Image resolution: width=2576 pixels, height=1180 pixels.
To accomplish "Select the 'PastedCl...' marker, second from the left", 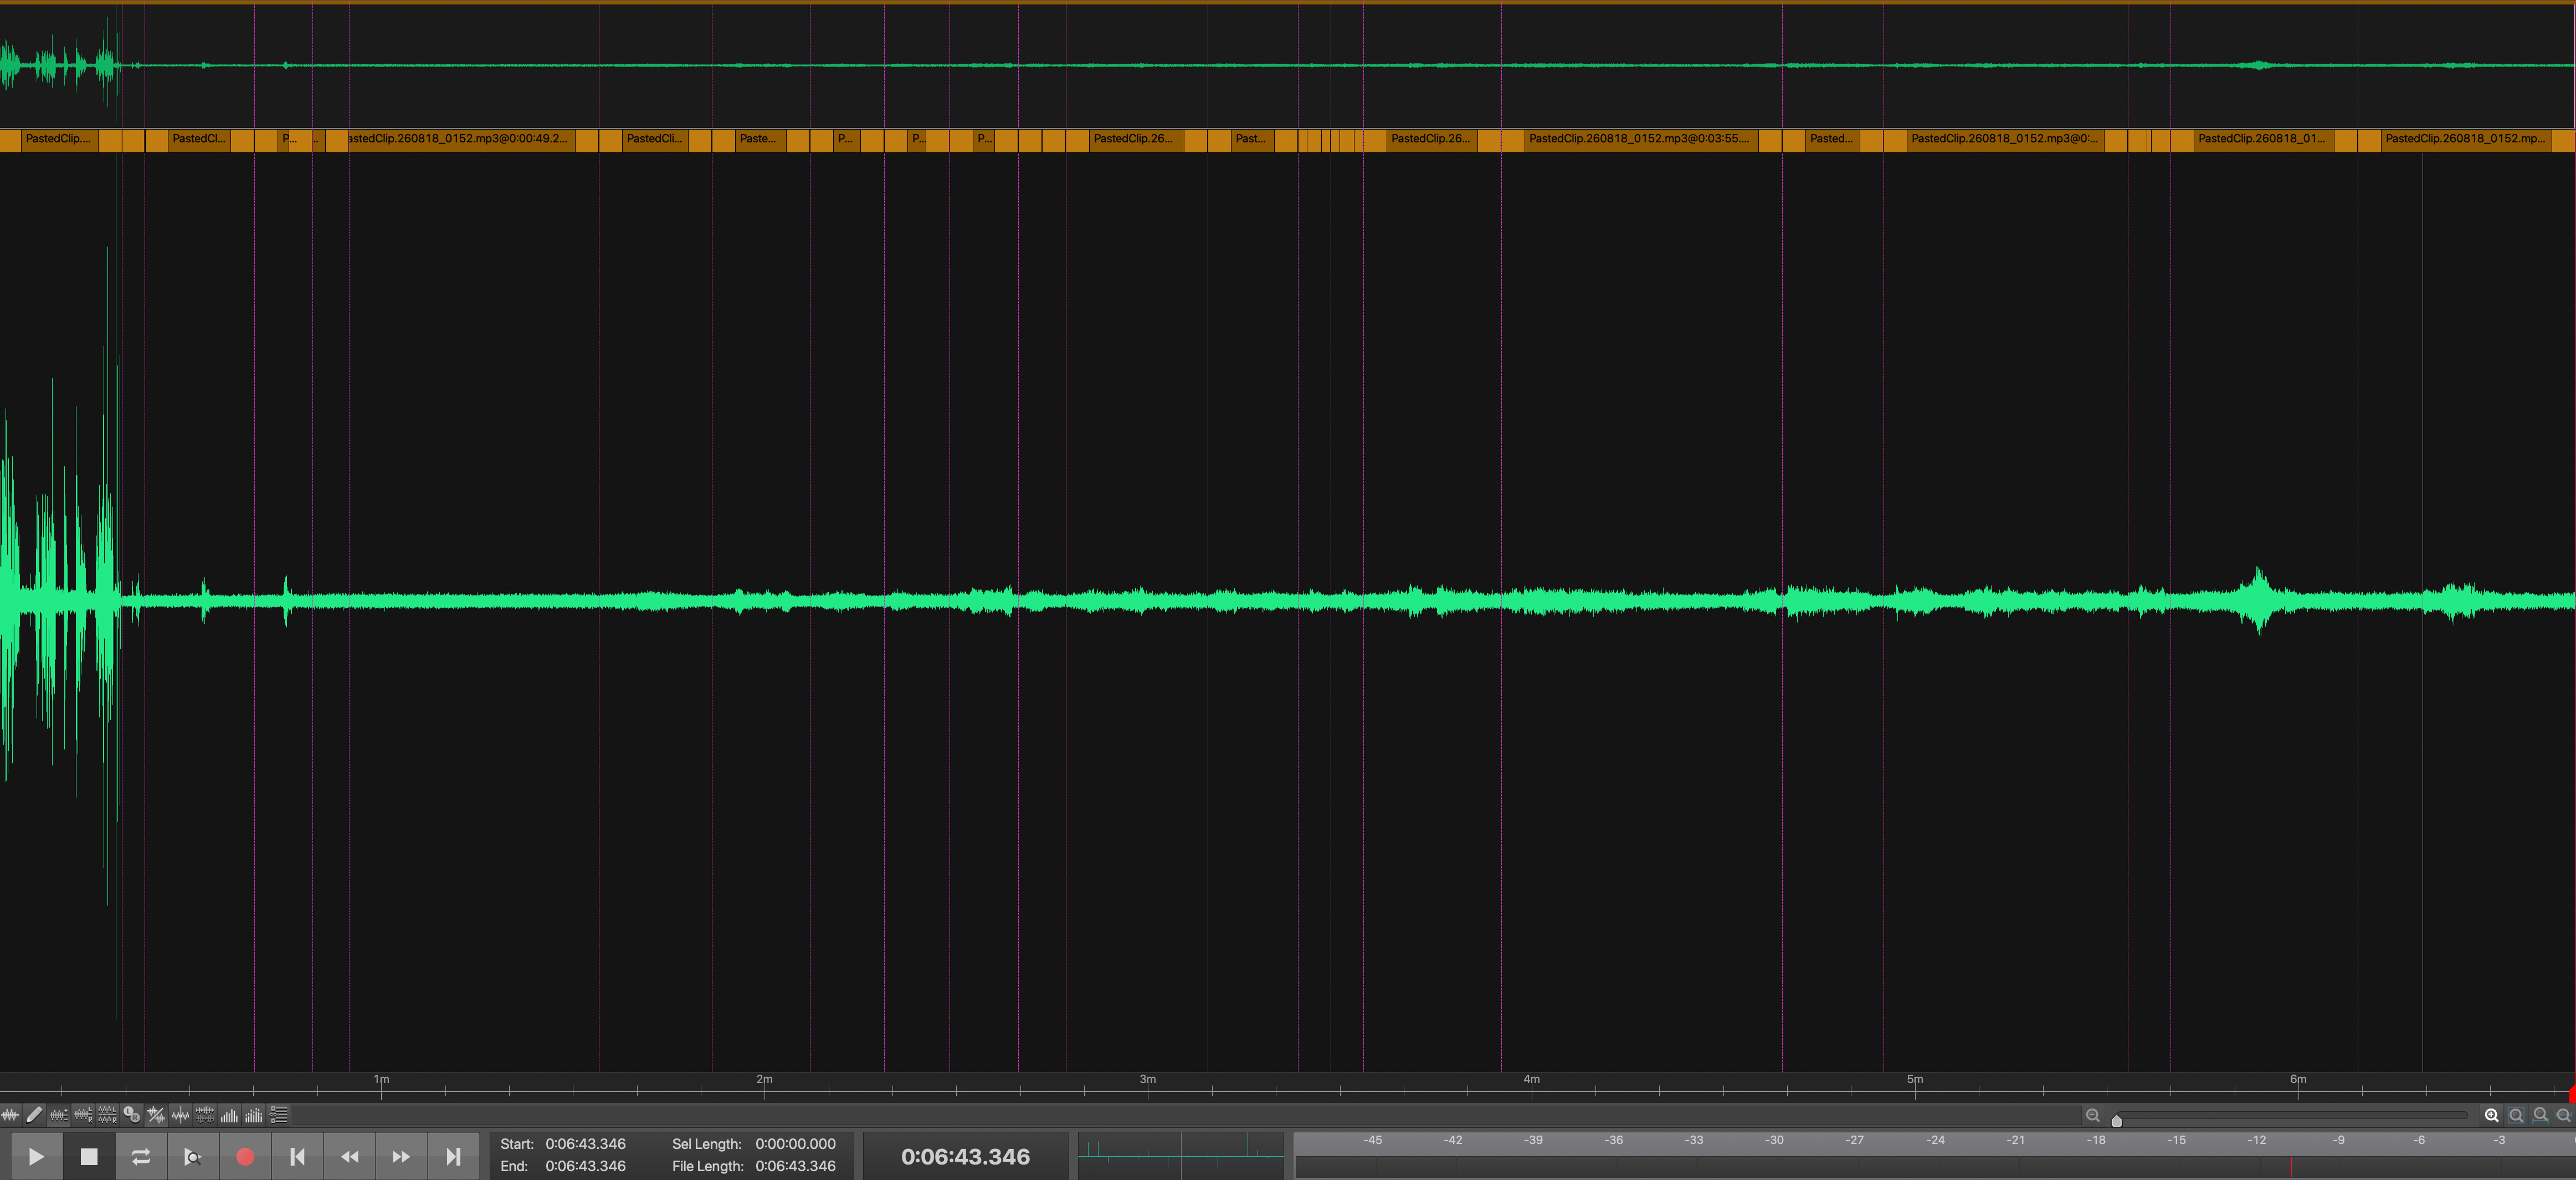I will tap(199, 139).
